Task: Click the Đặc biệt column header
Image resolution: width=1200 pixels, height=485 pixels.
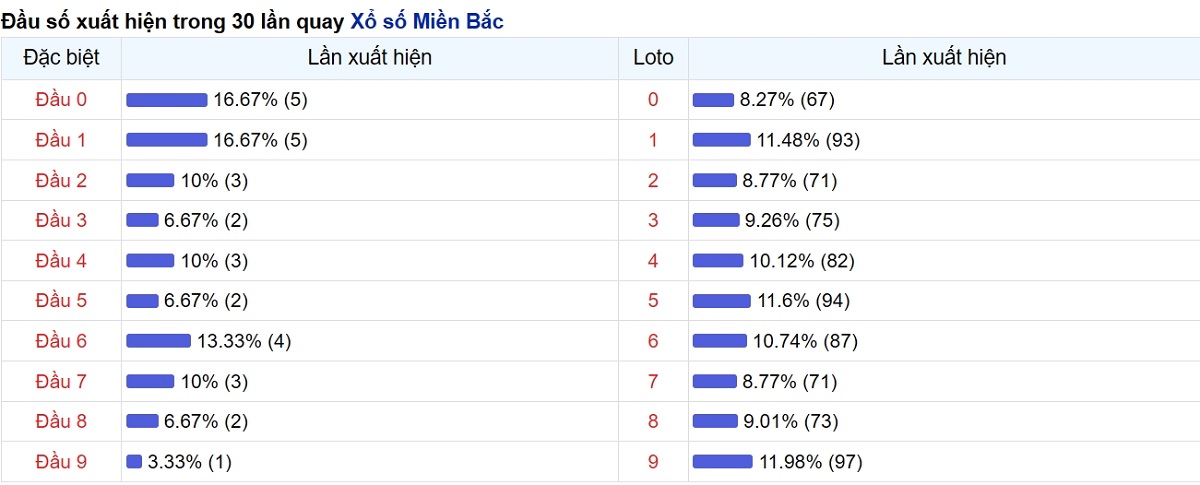Action: [x=61, y=58]
